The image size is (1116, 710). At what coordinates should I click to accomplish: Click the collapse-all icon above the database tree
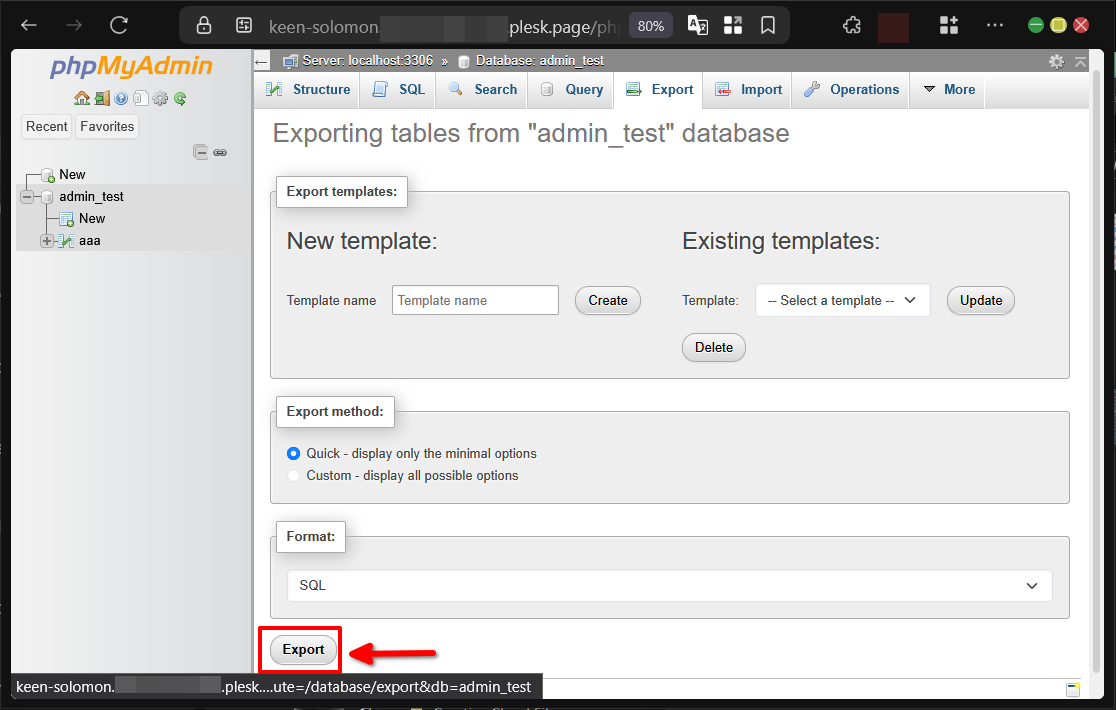tap(201, 152)
